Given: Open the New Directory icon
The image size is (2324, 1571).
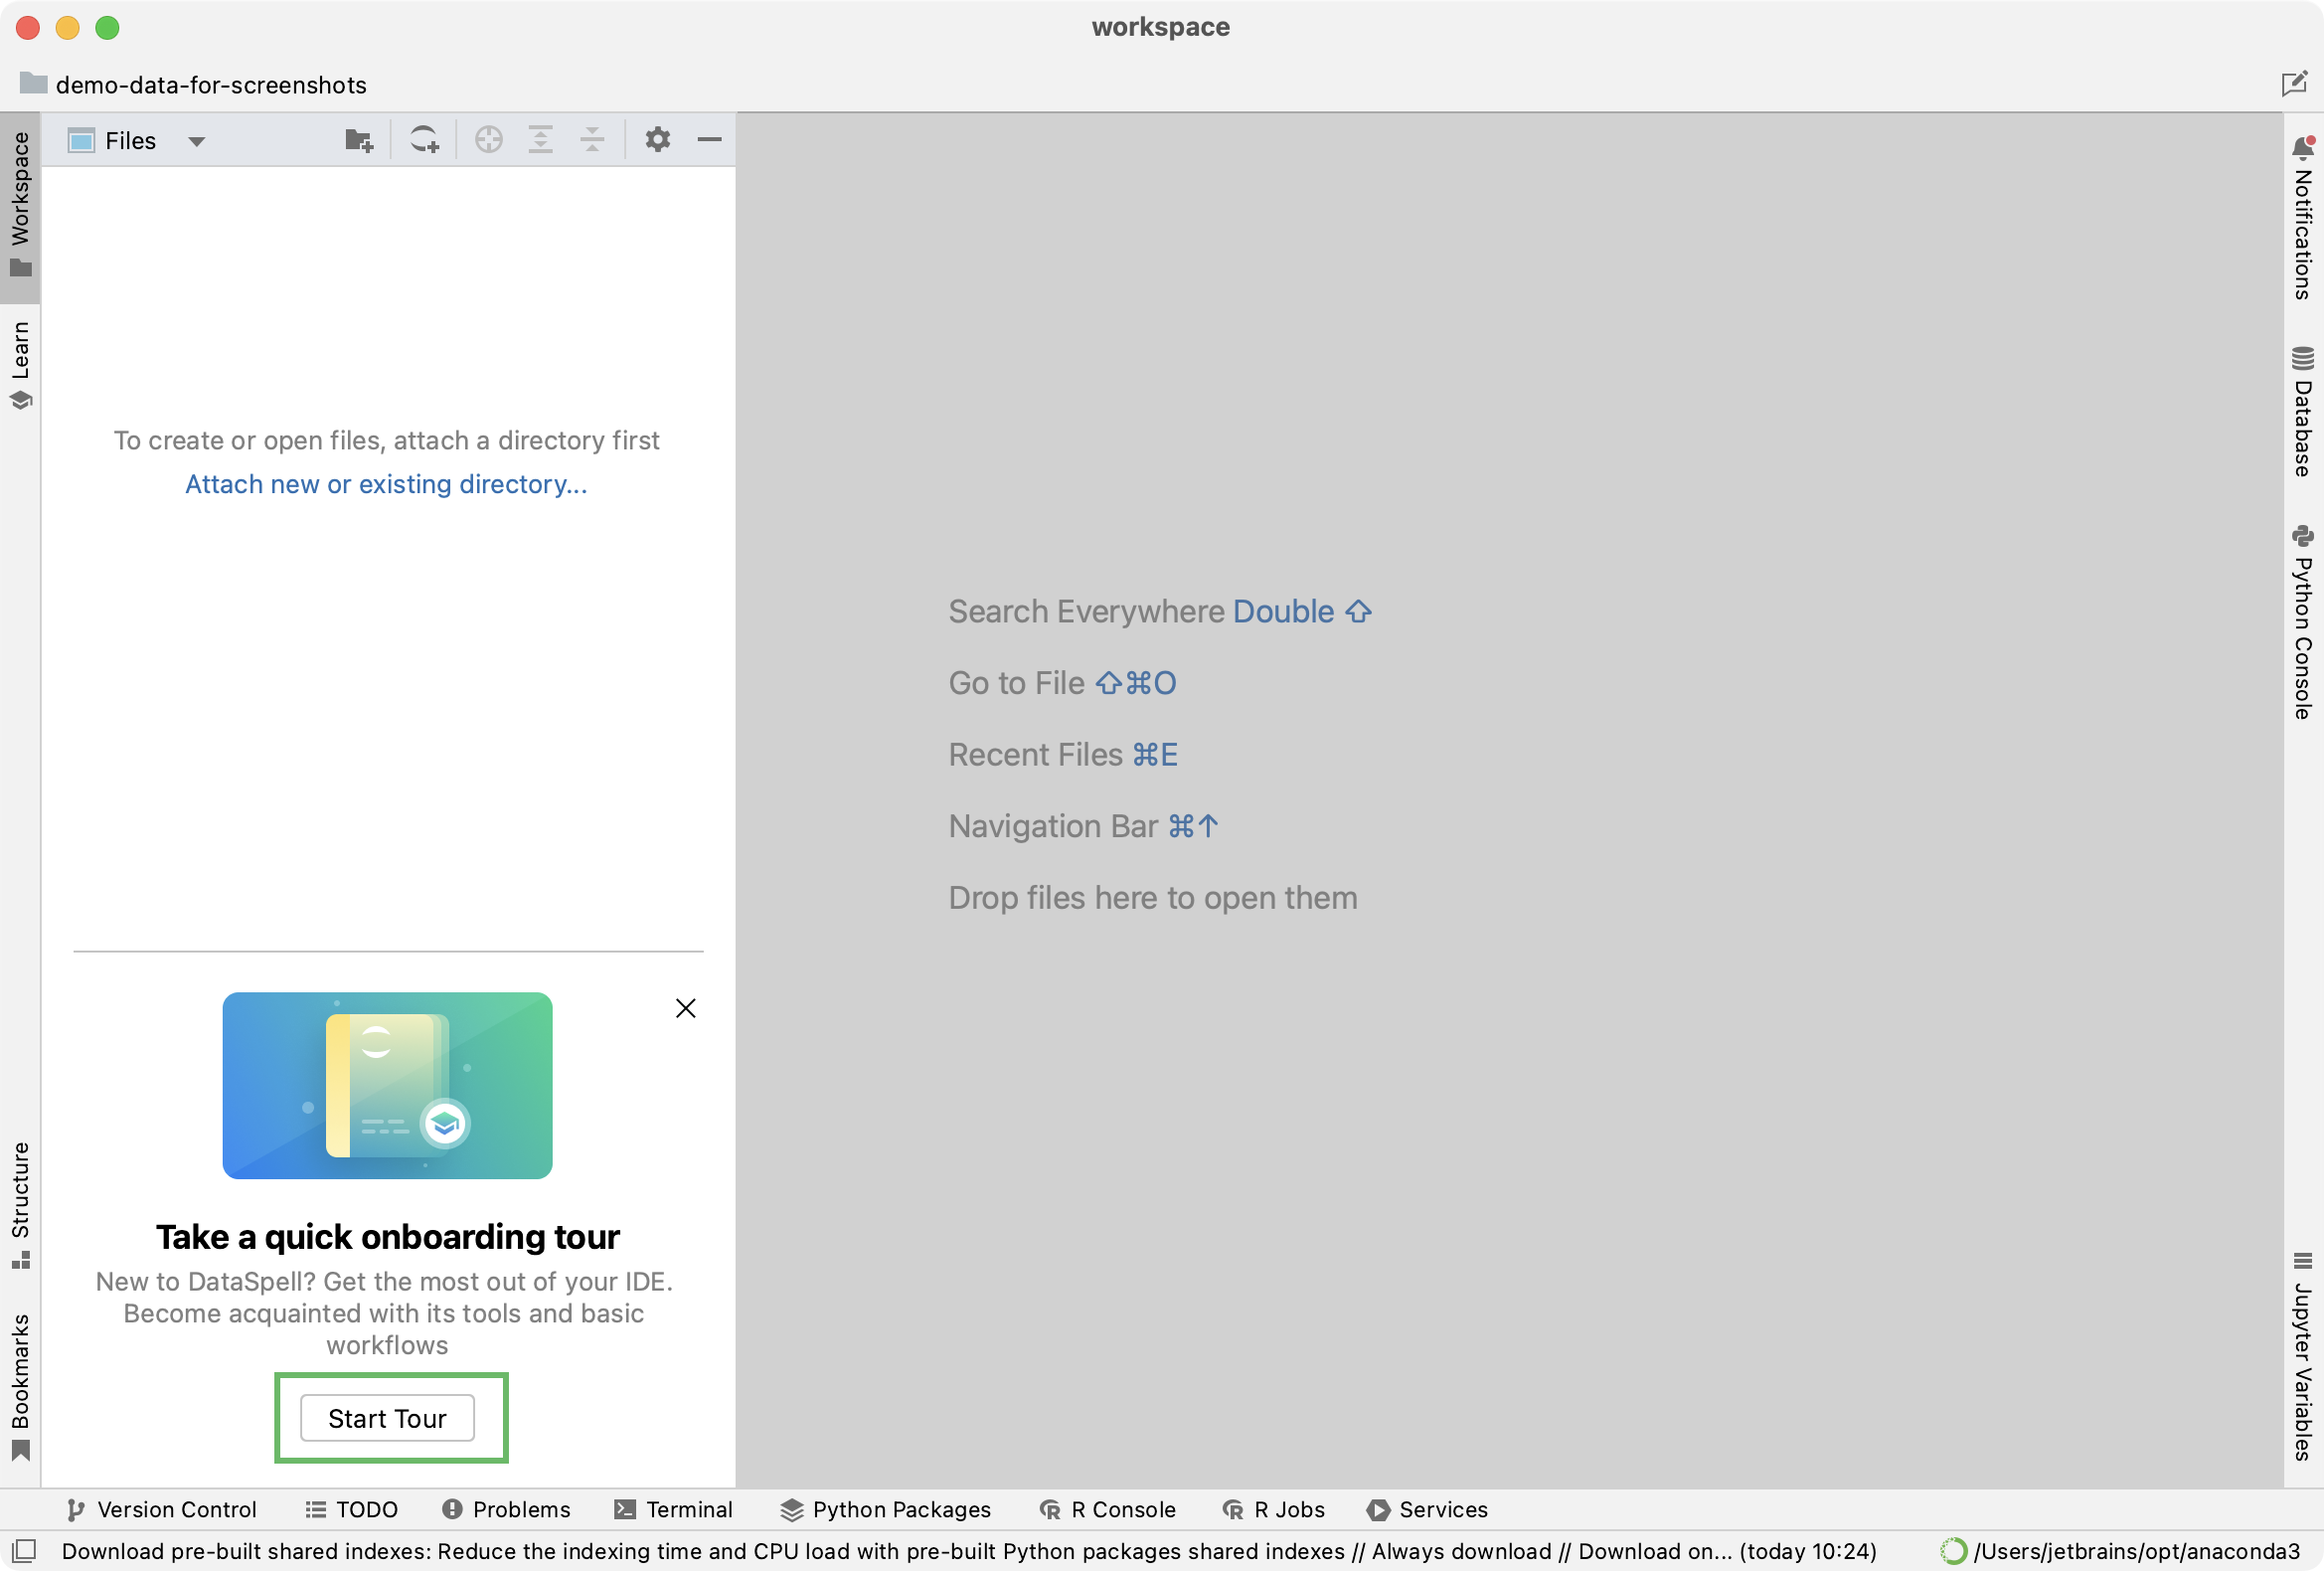Looking at the screenshot, I should (x=359, y=140).
